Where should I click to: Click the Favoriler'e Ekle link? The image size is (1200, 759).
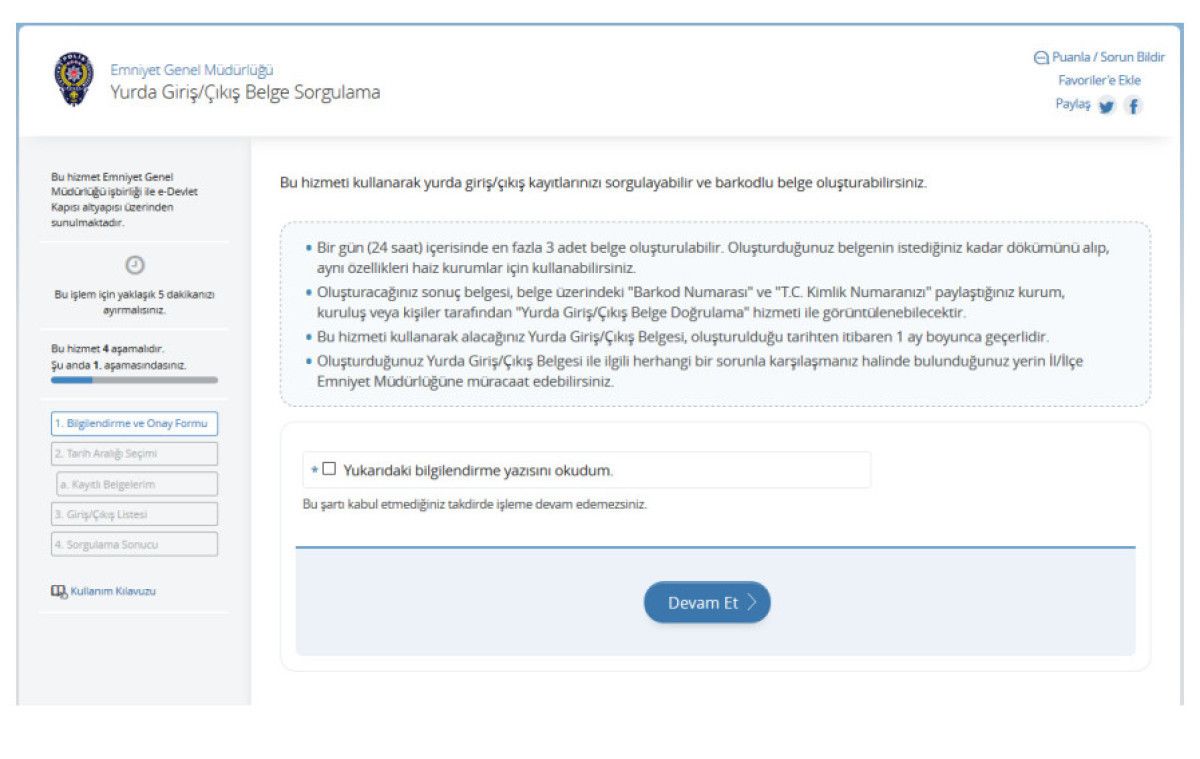coord(1099,80)
